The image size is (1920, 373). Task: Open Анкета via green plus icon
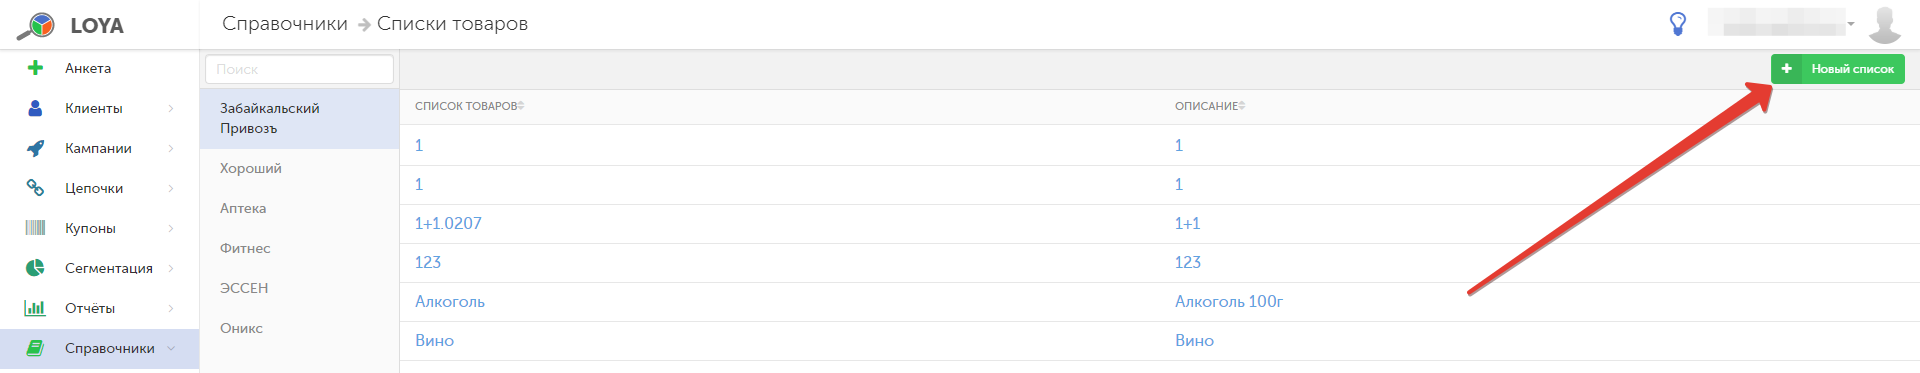click(x=35, y=68)
